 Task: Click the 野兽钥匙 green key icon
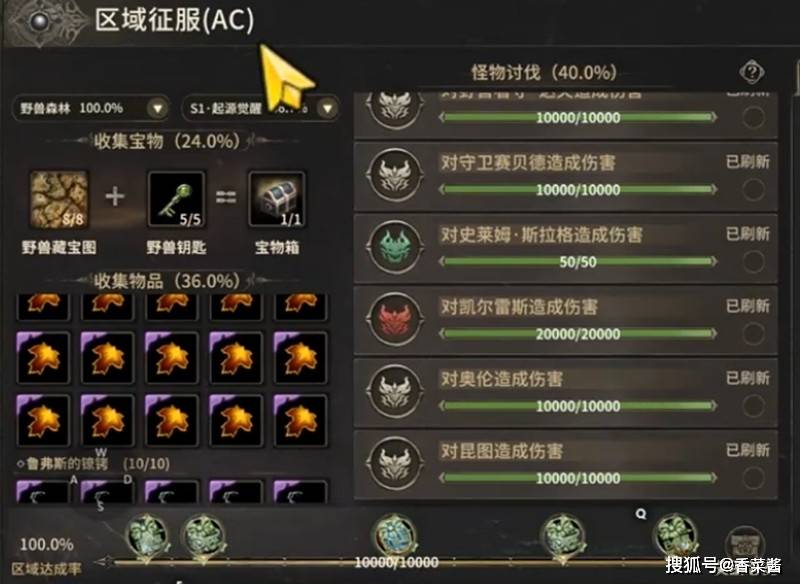tap(177, 199)
